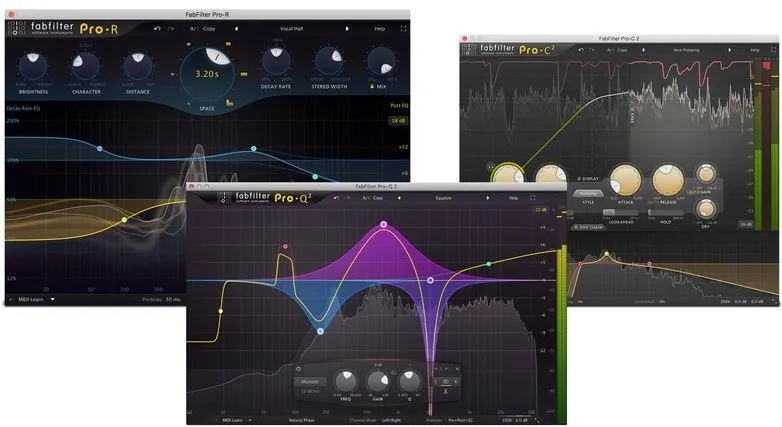The image size is (782, 427).
Task: Open the preset name menu in Pro-C 2
Action: [686, 50]
